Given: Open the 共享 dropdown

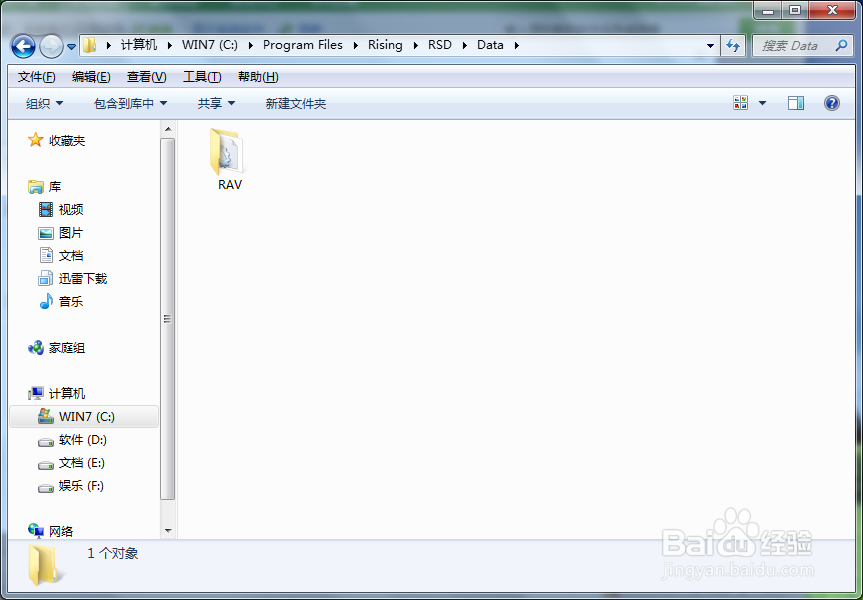Looking at the screenshot, I should pos(216,103).
